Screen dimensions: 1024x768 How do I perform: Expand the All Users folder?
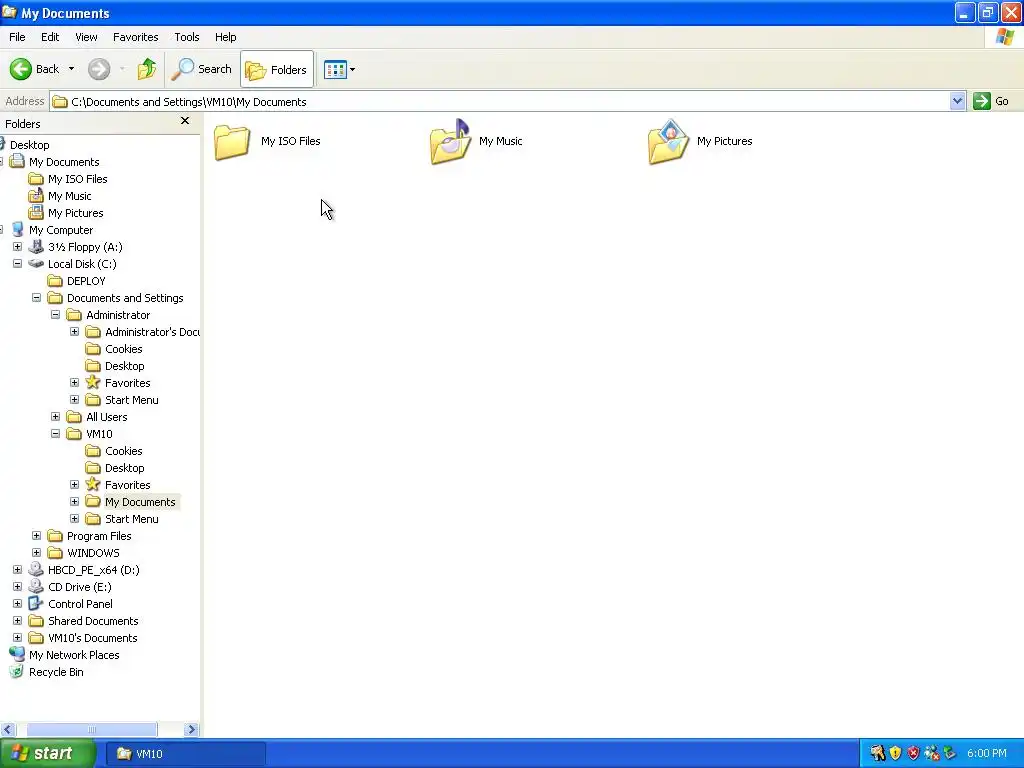tap(56, 417)
